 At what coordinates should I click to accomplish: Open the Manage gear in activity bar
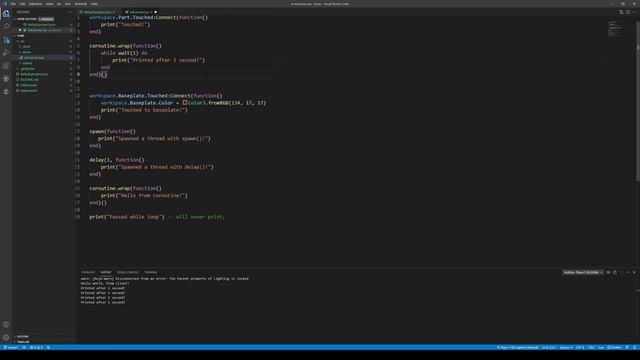click(x=6, y=338)
